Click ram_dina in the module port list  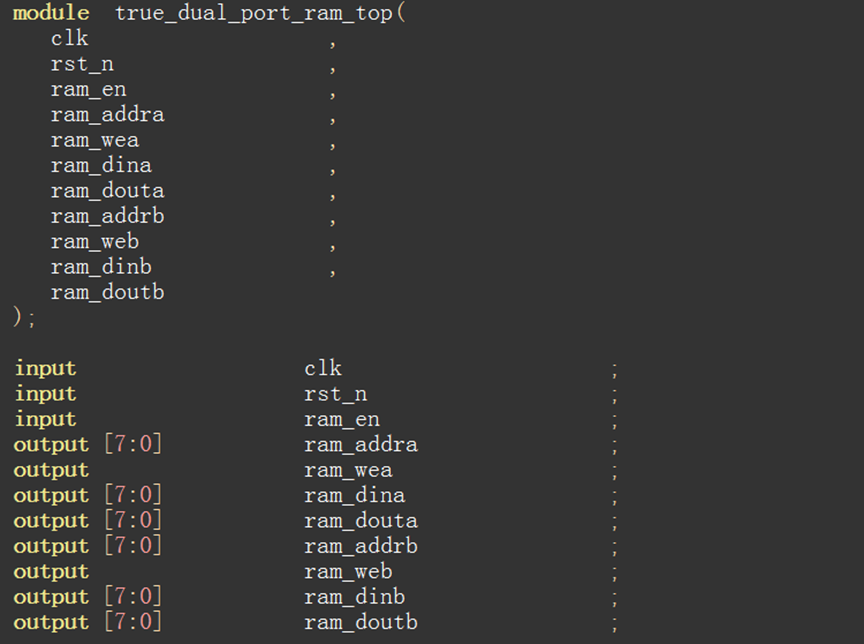coord(101,165)
